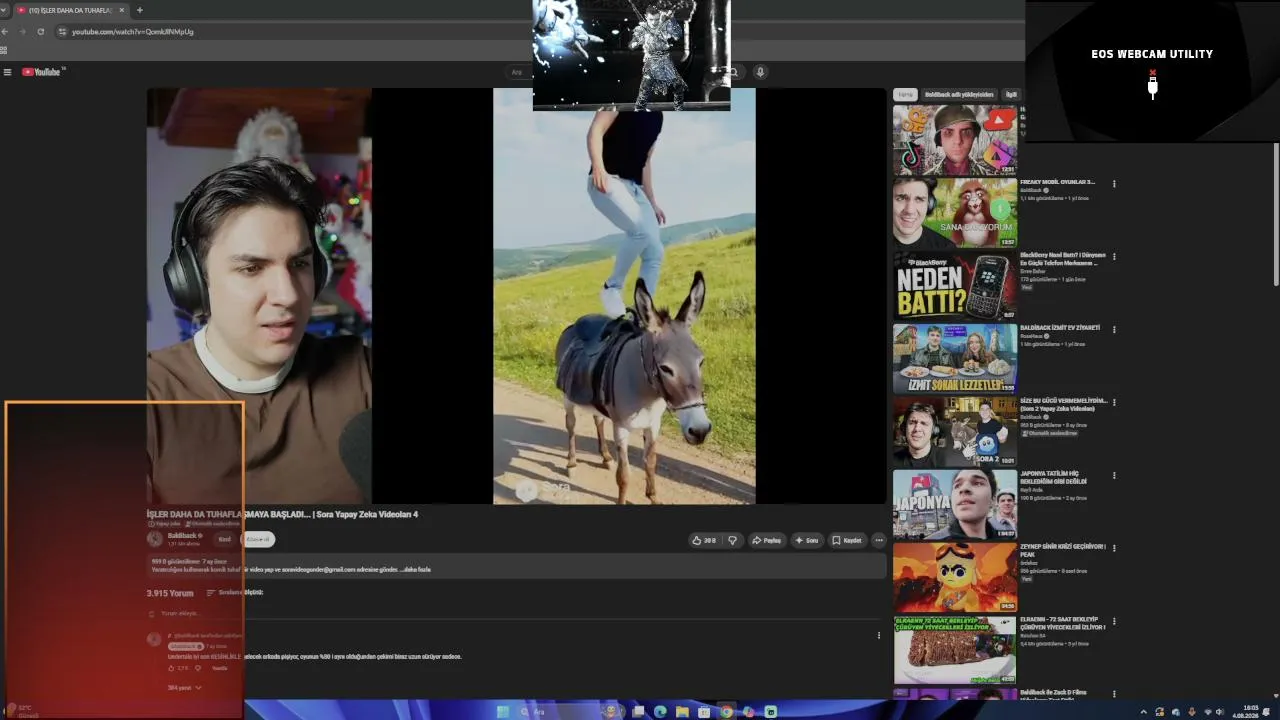The width and height of the screenshot is (1280, 720).
Task: Open options for the 72 saat bekleyip video
Action: (1114, 622)
